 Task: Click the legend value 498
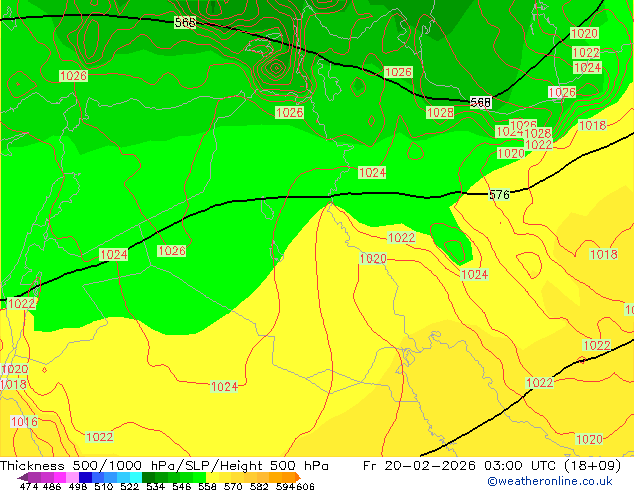point(78,486)
